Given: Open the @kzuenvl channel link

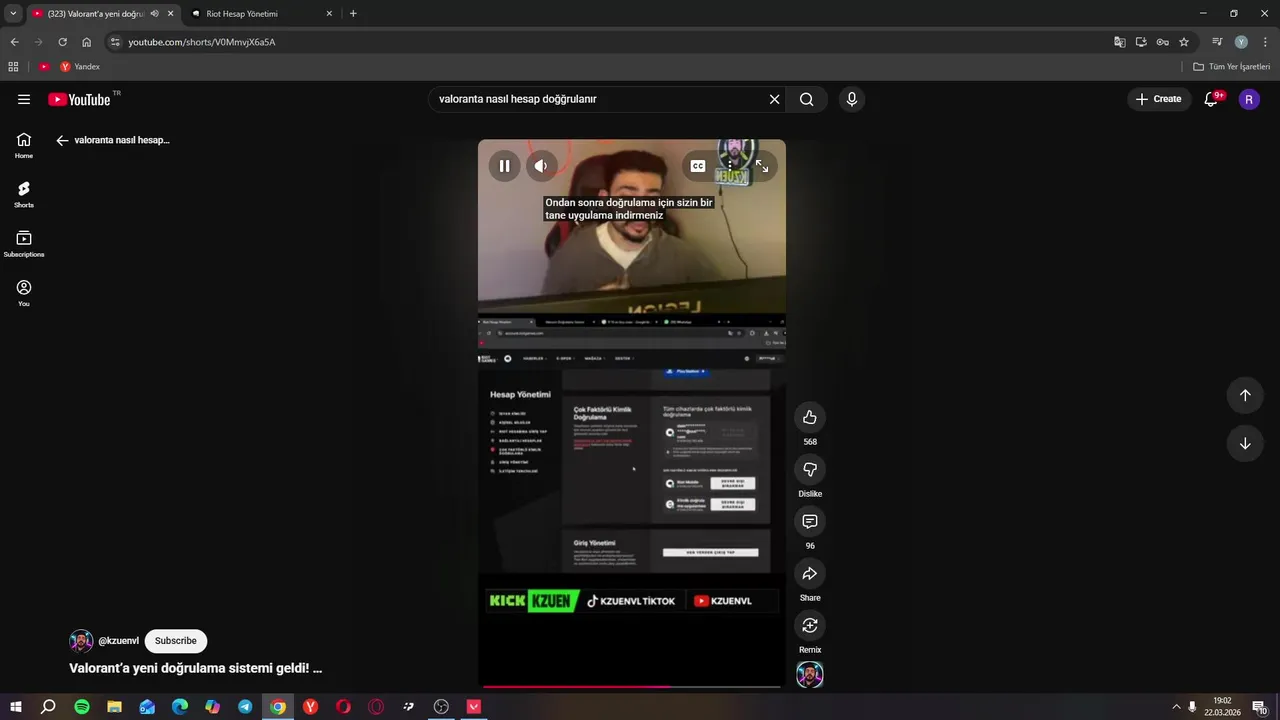Looking at the screenshot, I should (x=118, y=641).
